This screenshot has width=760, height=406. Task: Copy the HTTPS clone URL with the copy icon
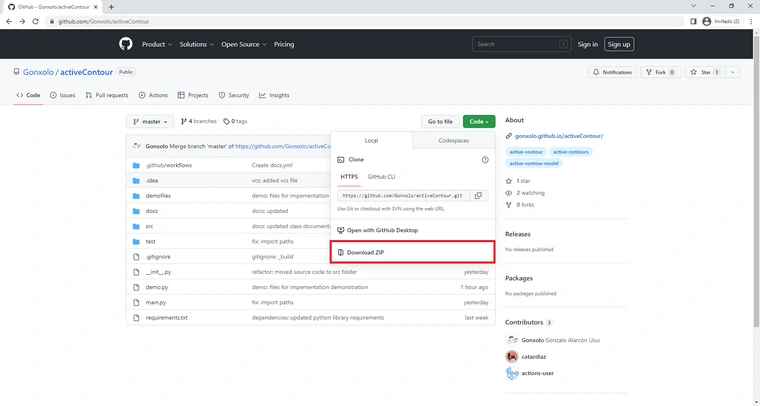point(478,196)
